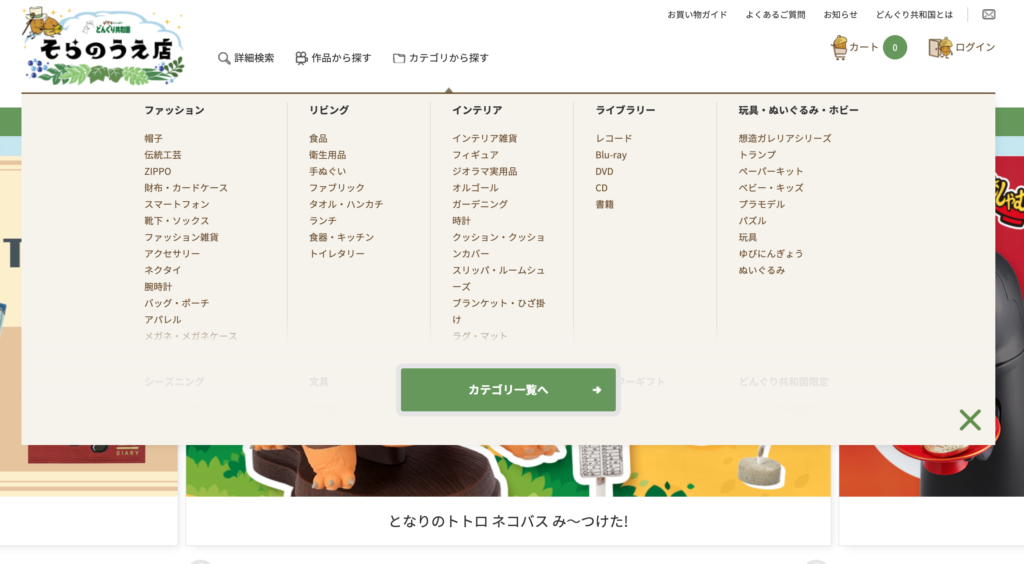Screen dimensions: 1024x564
Task: Click the magnifier icon for 詳細検索
Action: pos(224,58)
